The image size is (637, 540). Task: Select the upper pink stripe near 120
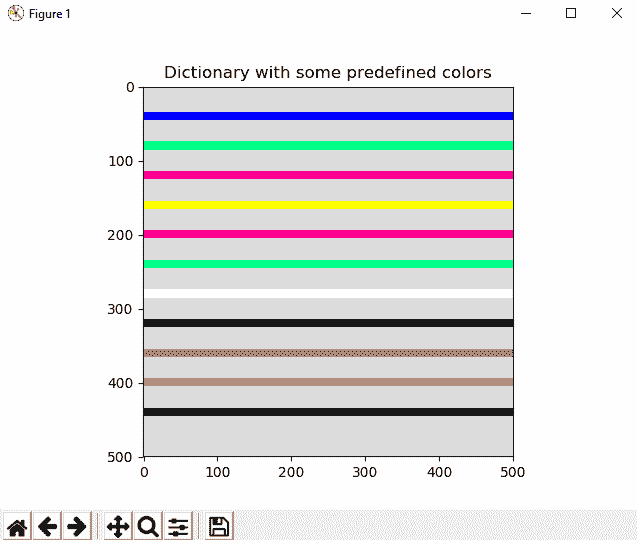pyautogui.click(x=328, y=175)
